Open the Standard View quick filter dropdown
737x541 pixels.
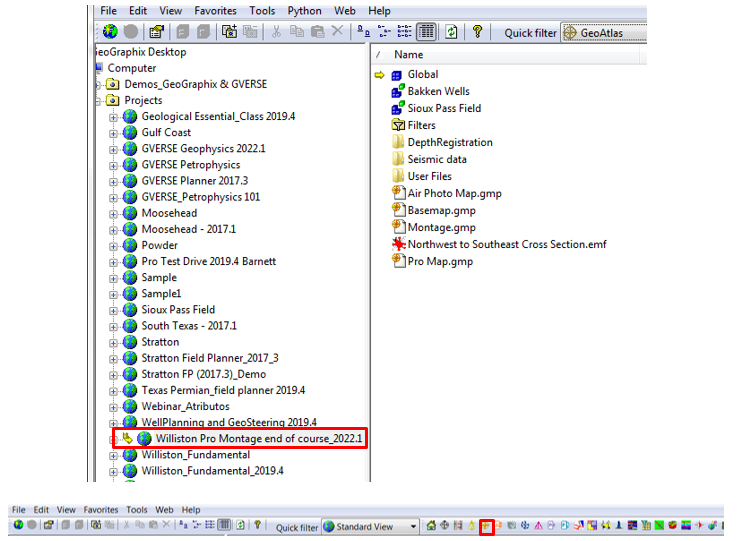(413, 526)
